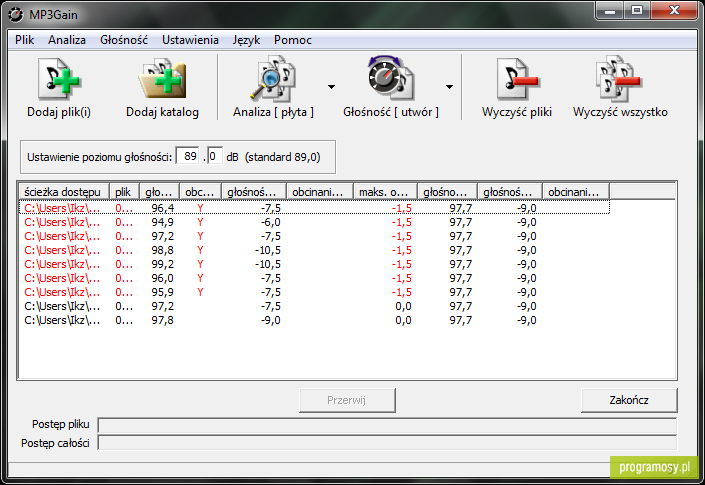Click Wyczyść pliki remove files icon
705x485 pixels.
pyautogui.click(x=517, y=80)
